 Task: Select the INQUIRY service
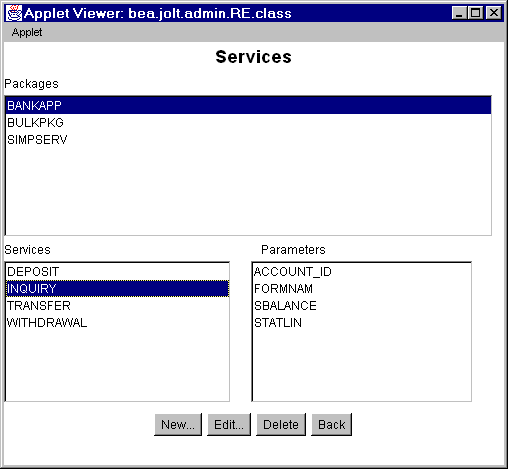(117, 288)
